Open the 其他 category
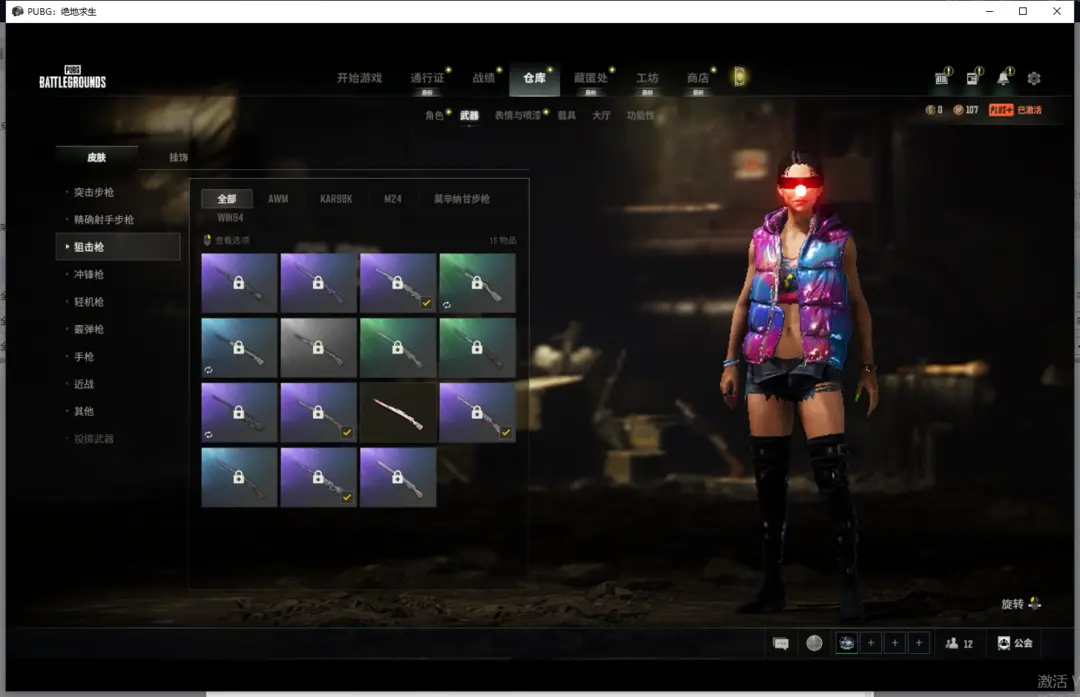 (x=84, y=411)
